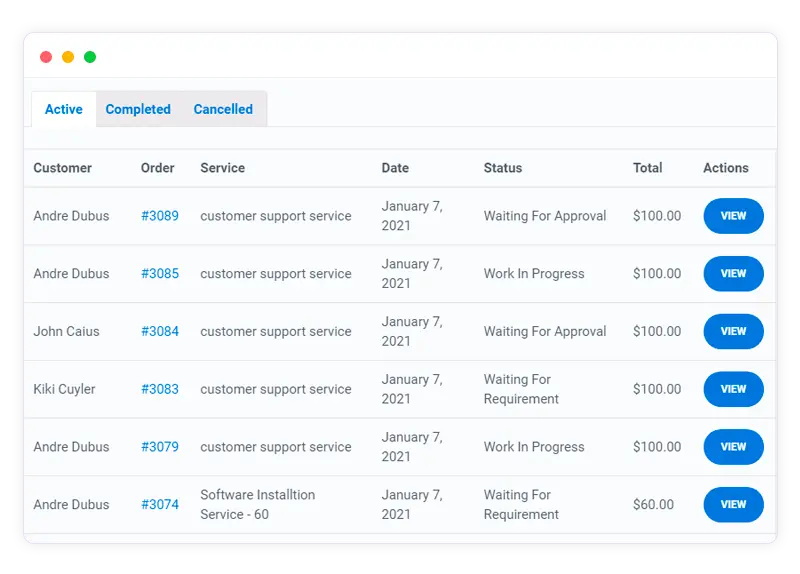Click the Status column header
The height and width of the screenshot is (574, 800).
503,168
